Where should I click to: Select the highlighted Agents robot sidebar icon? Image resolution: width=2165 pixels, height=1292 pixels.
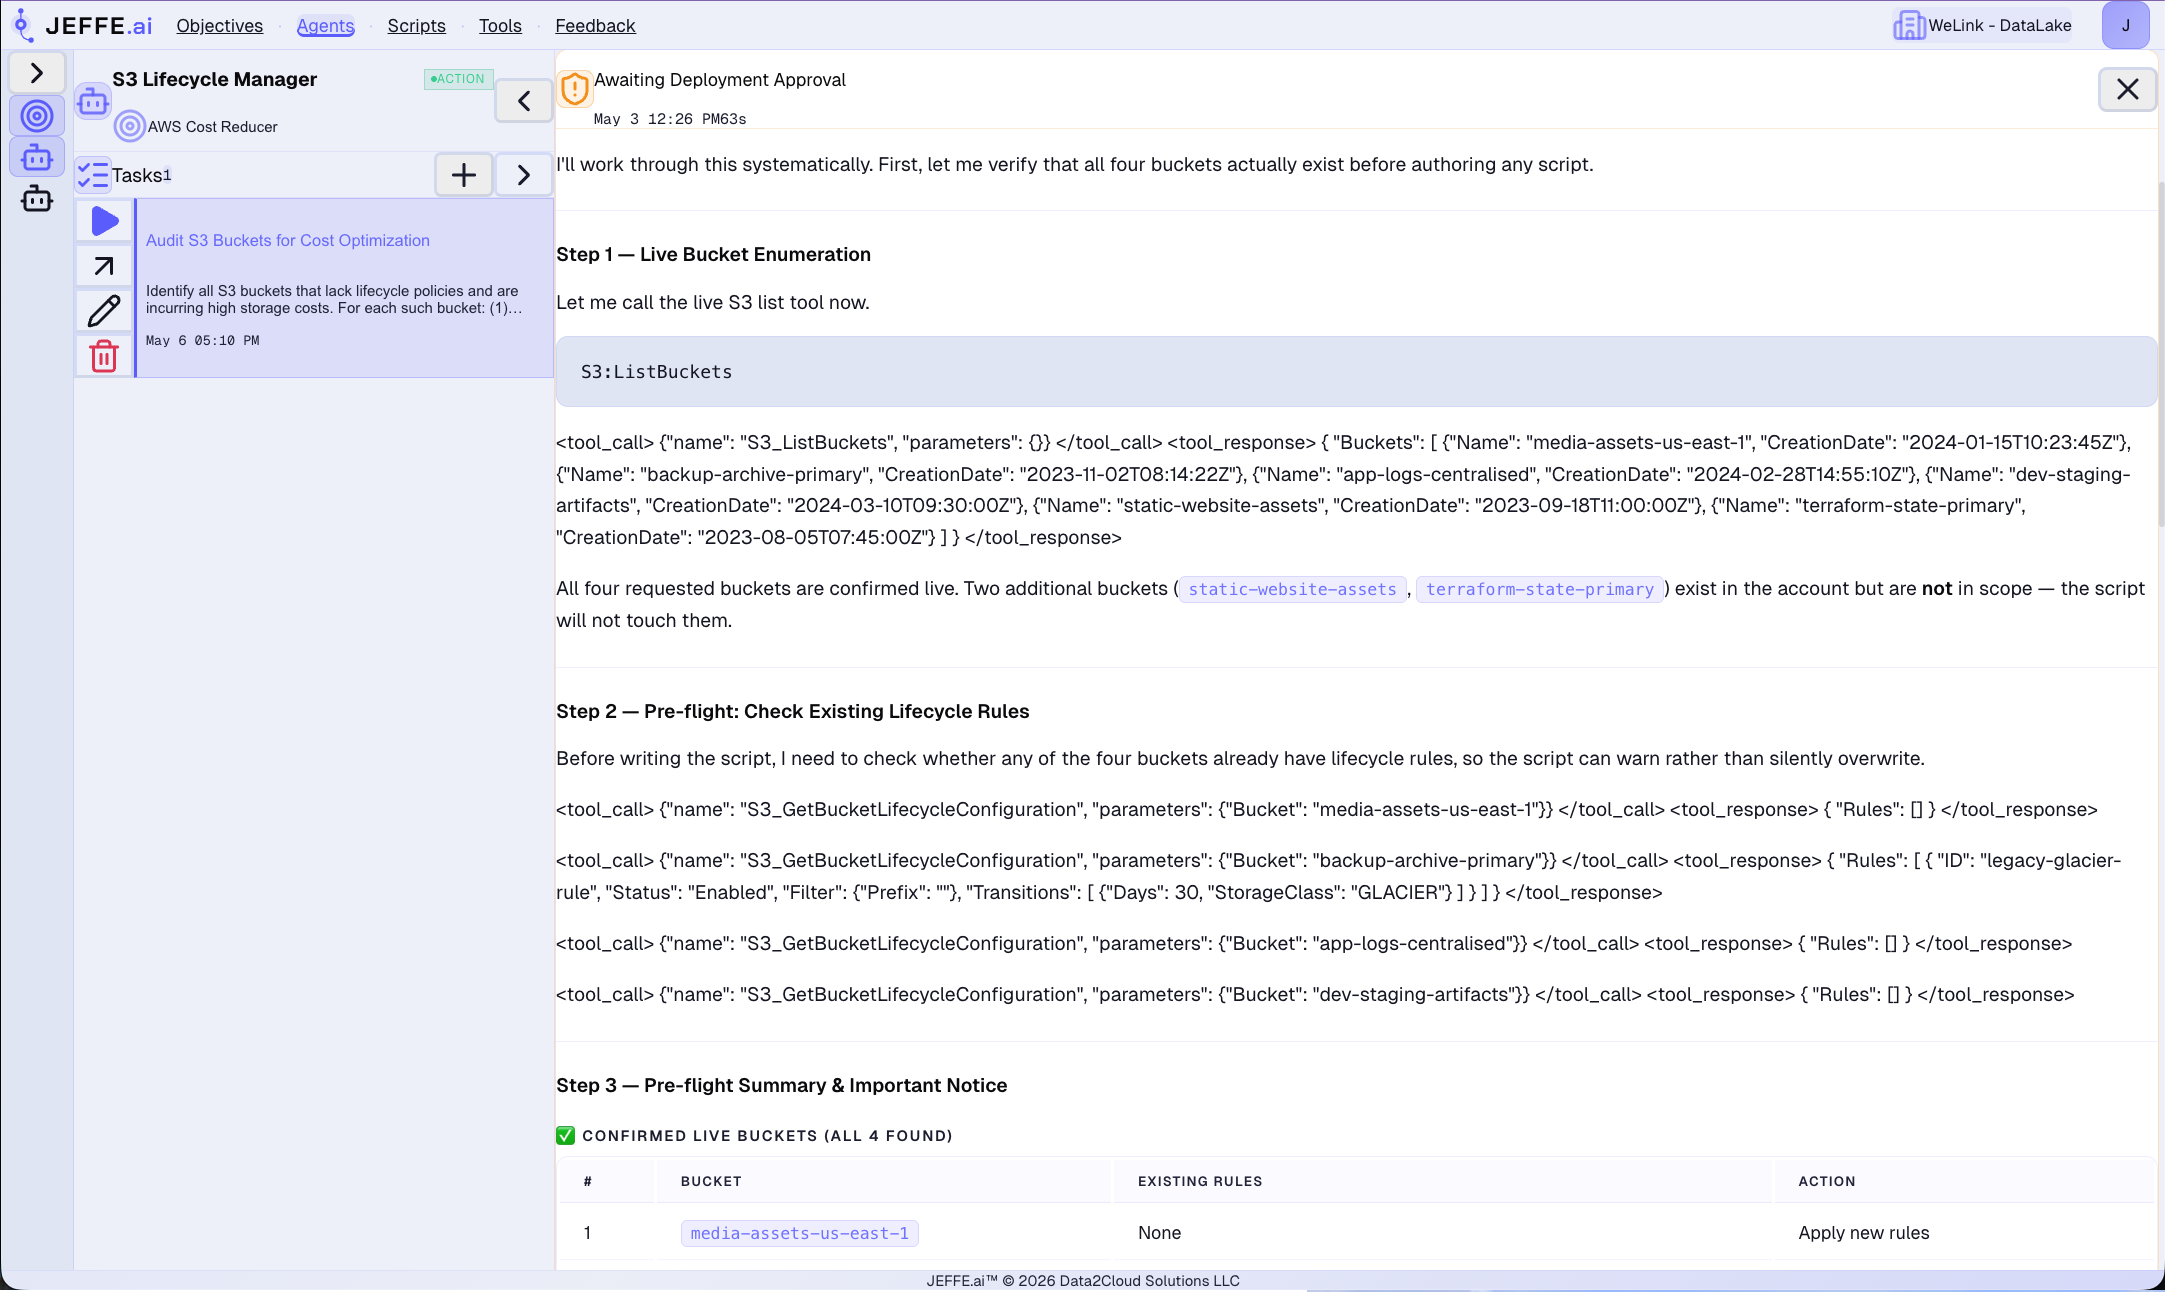[37, 157]
